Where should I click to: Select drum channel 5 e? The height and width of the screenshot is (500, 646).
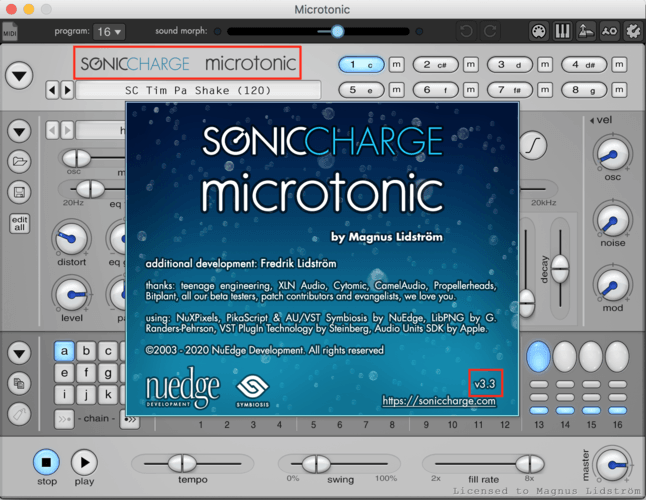pyautogui.click(x=361, y=90)
